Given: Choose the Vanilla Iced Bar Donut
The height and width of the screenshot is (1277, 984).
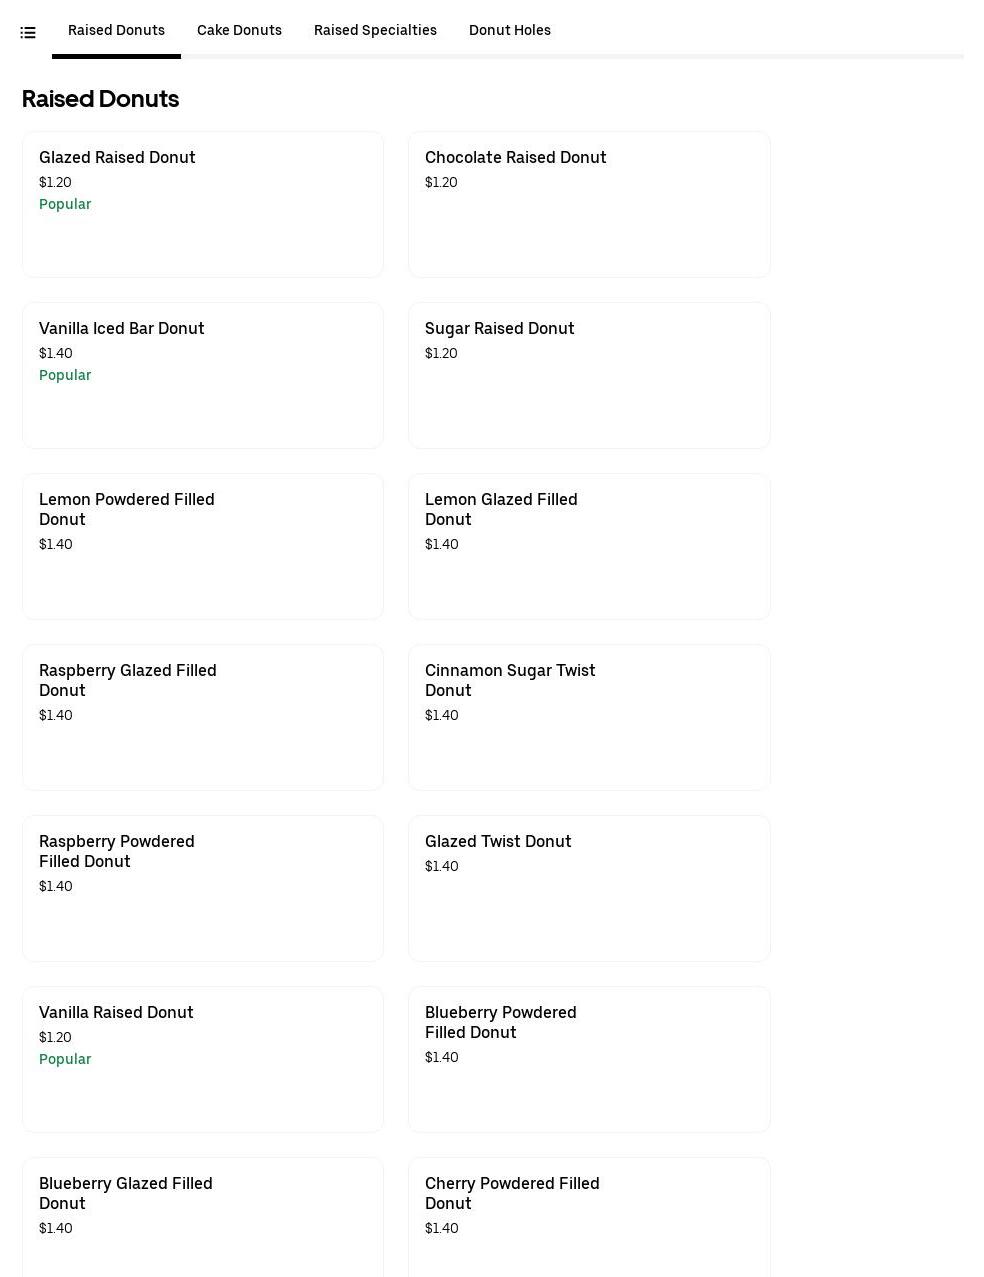Looking at the screenshot, I should 202,375.
